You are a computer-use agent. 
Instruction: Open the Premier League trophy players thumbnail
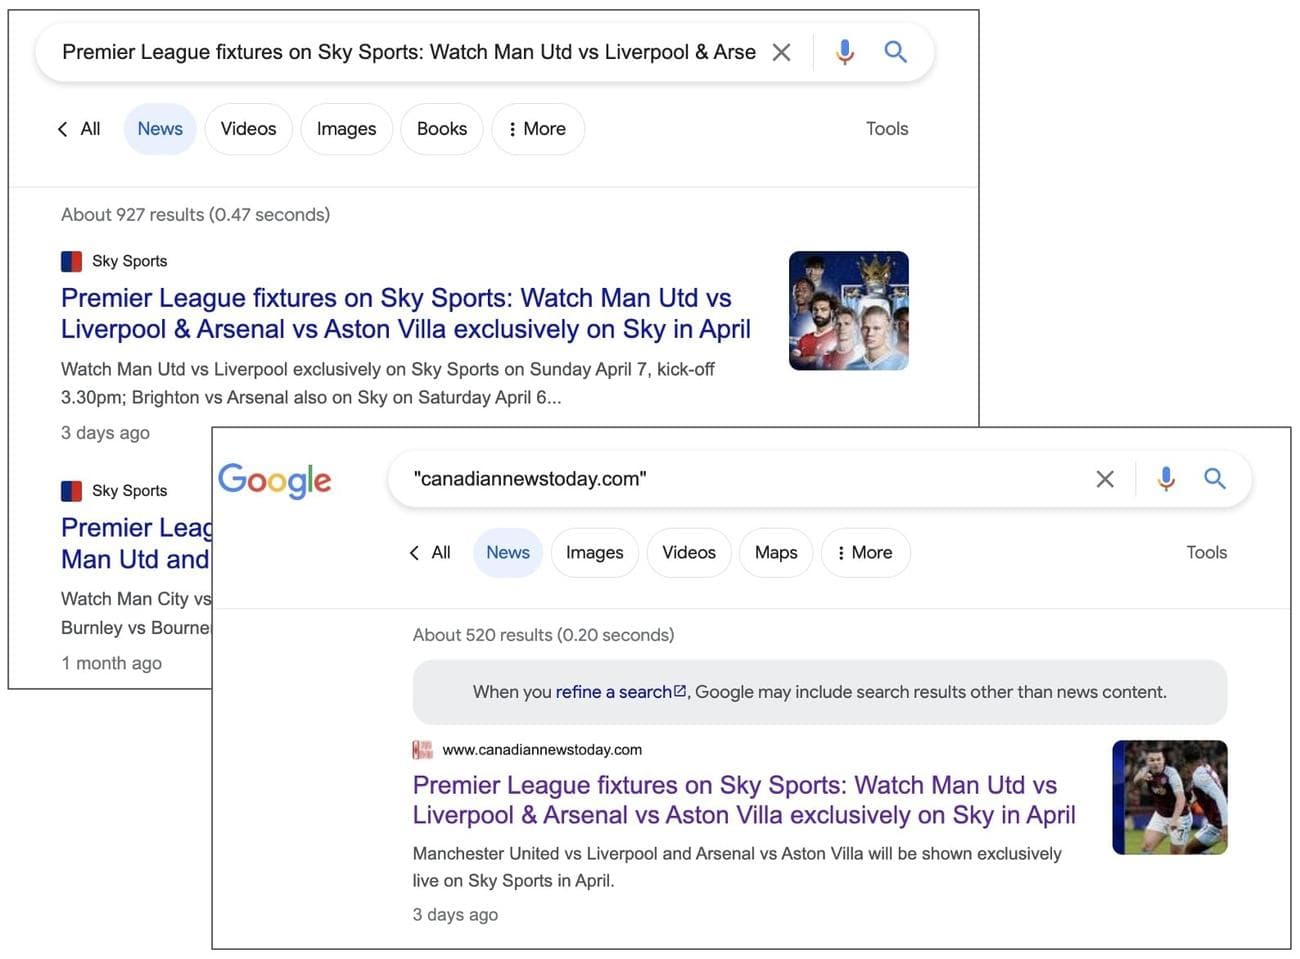(848, 311)
